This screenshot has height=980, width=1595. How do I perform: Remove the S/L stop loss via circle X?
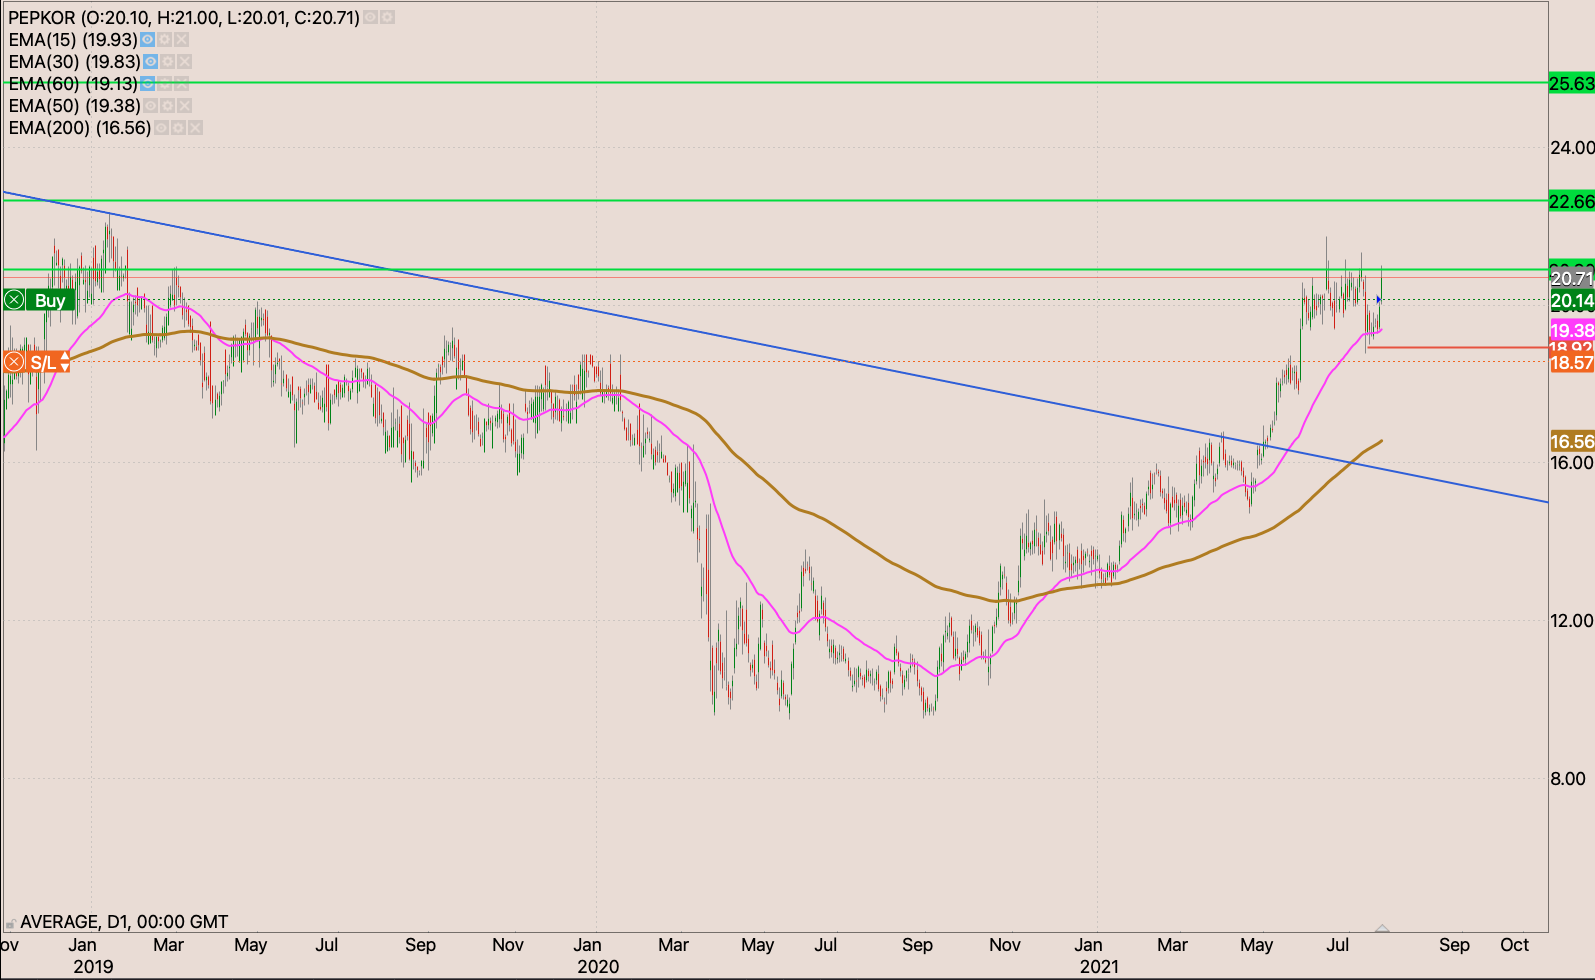point(14,362)
